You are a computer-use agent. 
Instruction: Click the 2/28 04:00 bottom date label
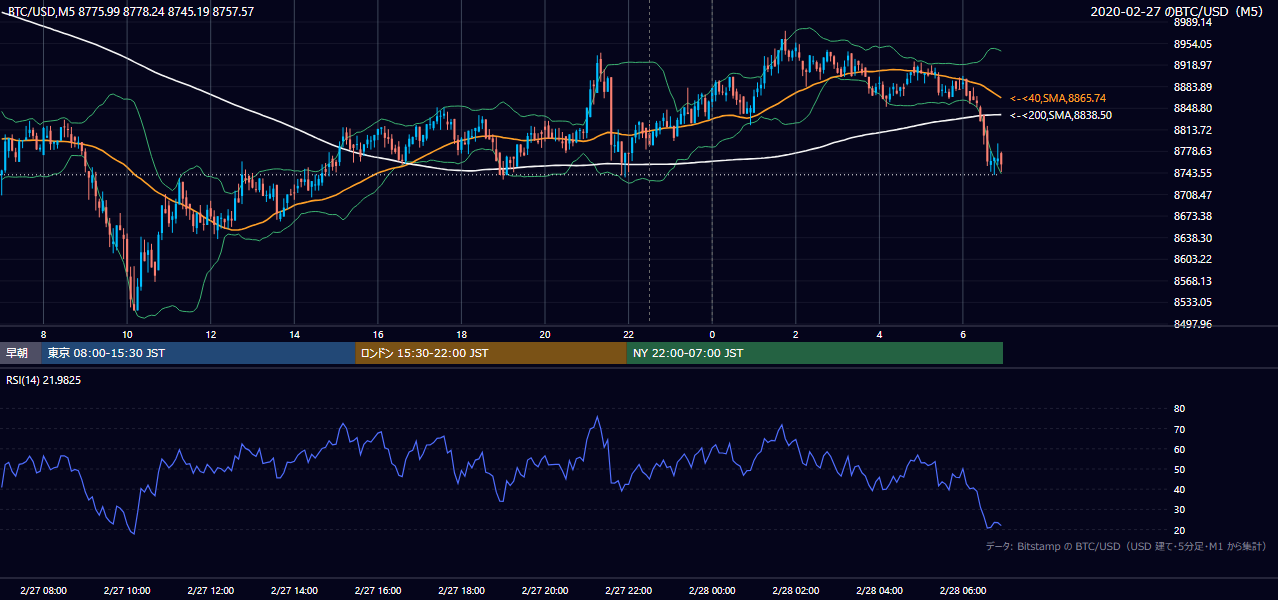pos(879,590)
